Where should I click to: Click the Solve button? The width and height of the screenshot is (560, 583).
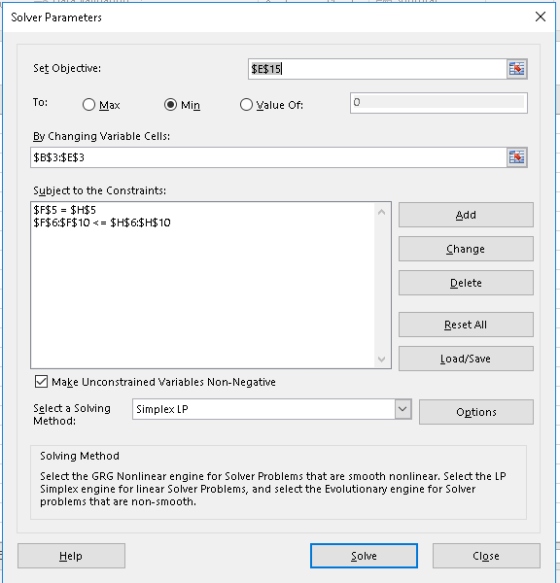364,556
